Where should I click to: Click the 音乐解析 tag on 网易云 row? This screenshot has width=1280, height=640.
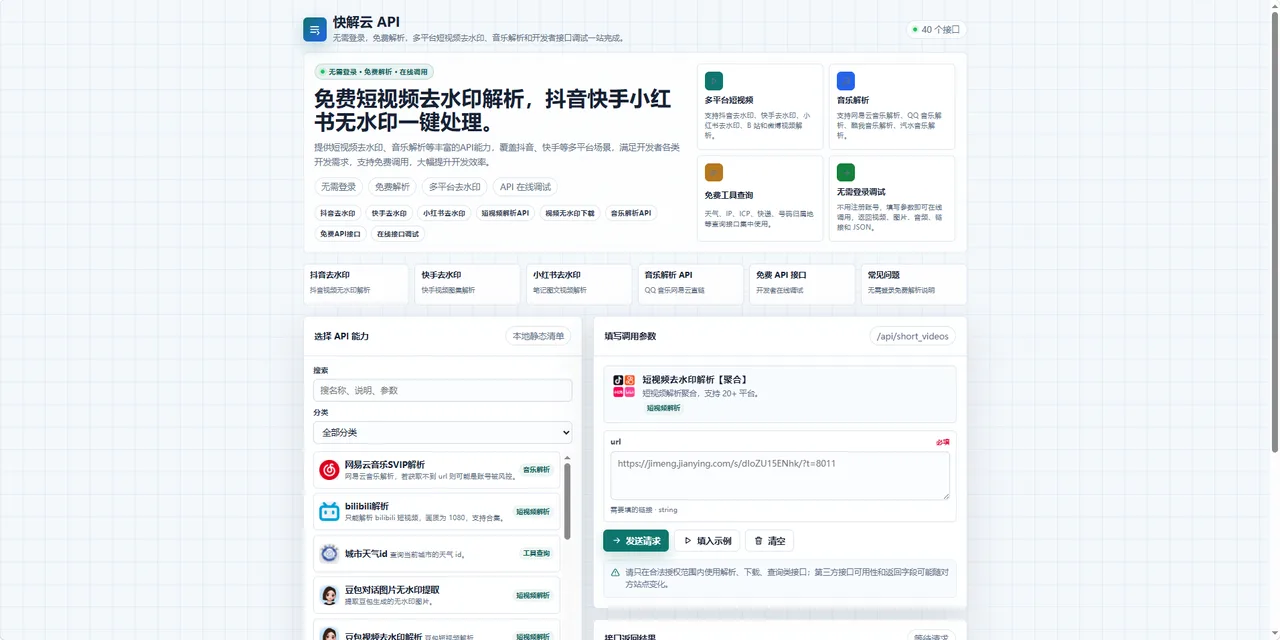[537, 470]
